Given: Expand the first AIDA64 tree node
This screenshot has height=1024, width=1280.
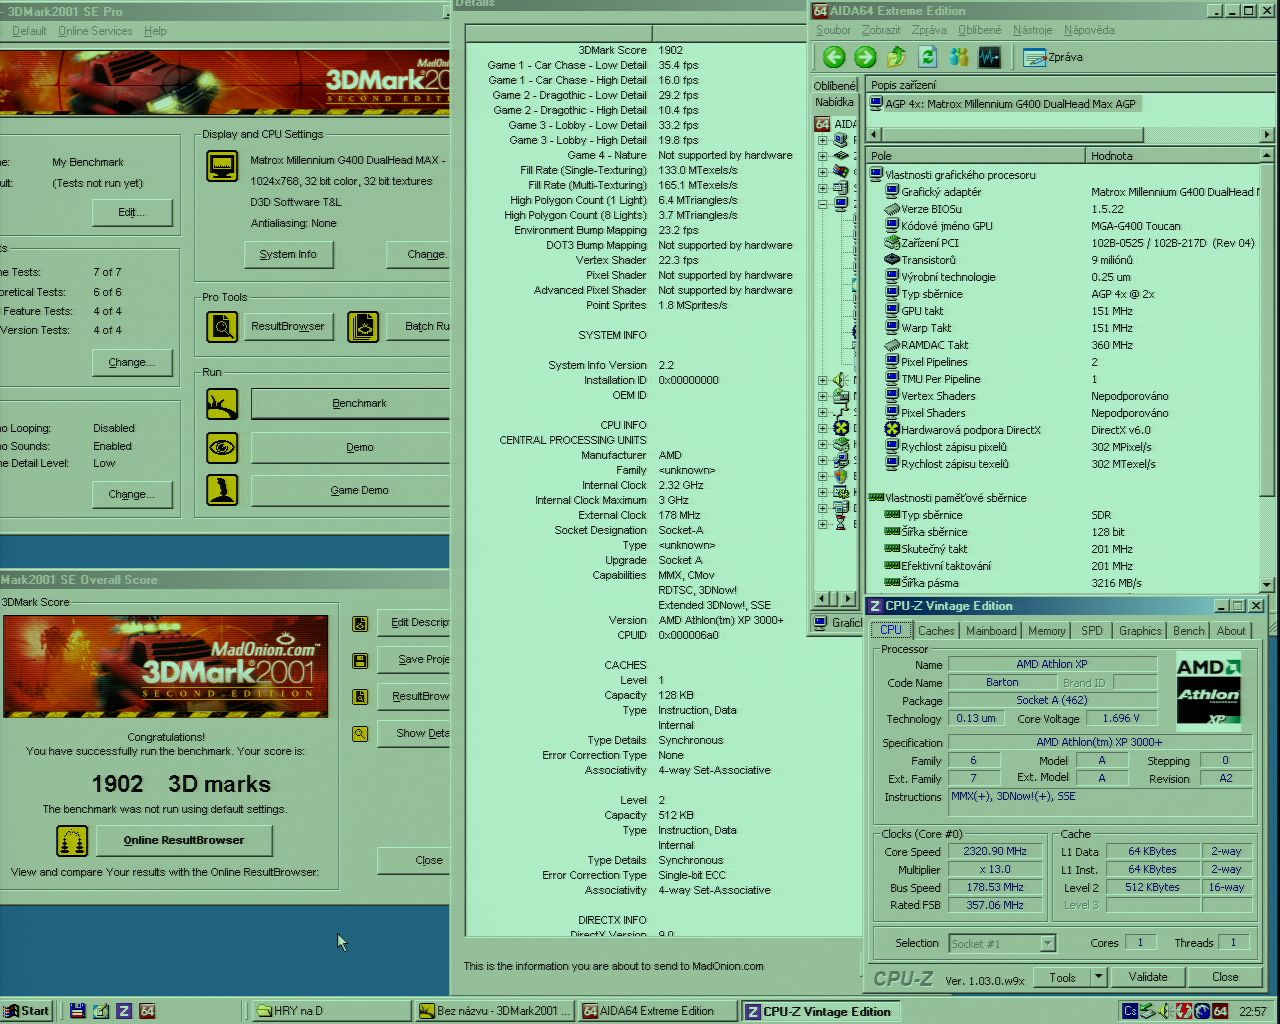Looking at the screenshot, I should click(823, 141).
